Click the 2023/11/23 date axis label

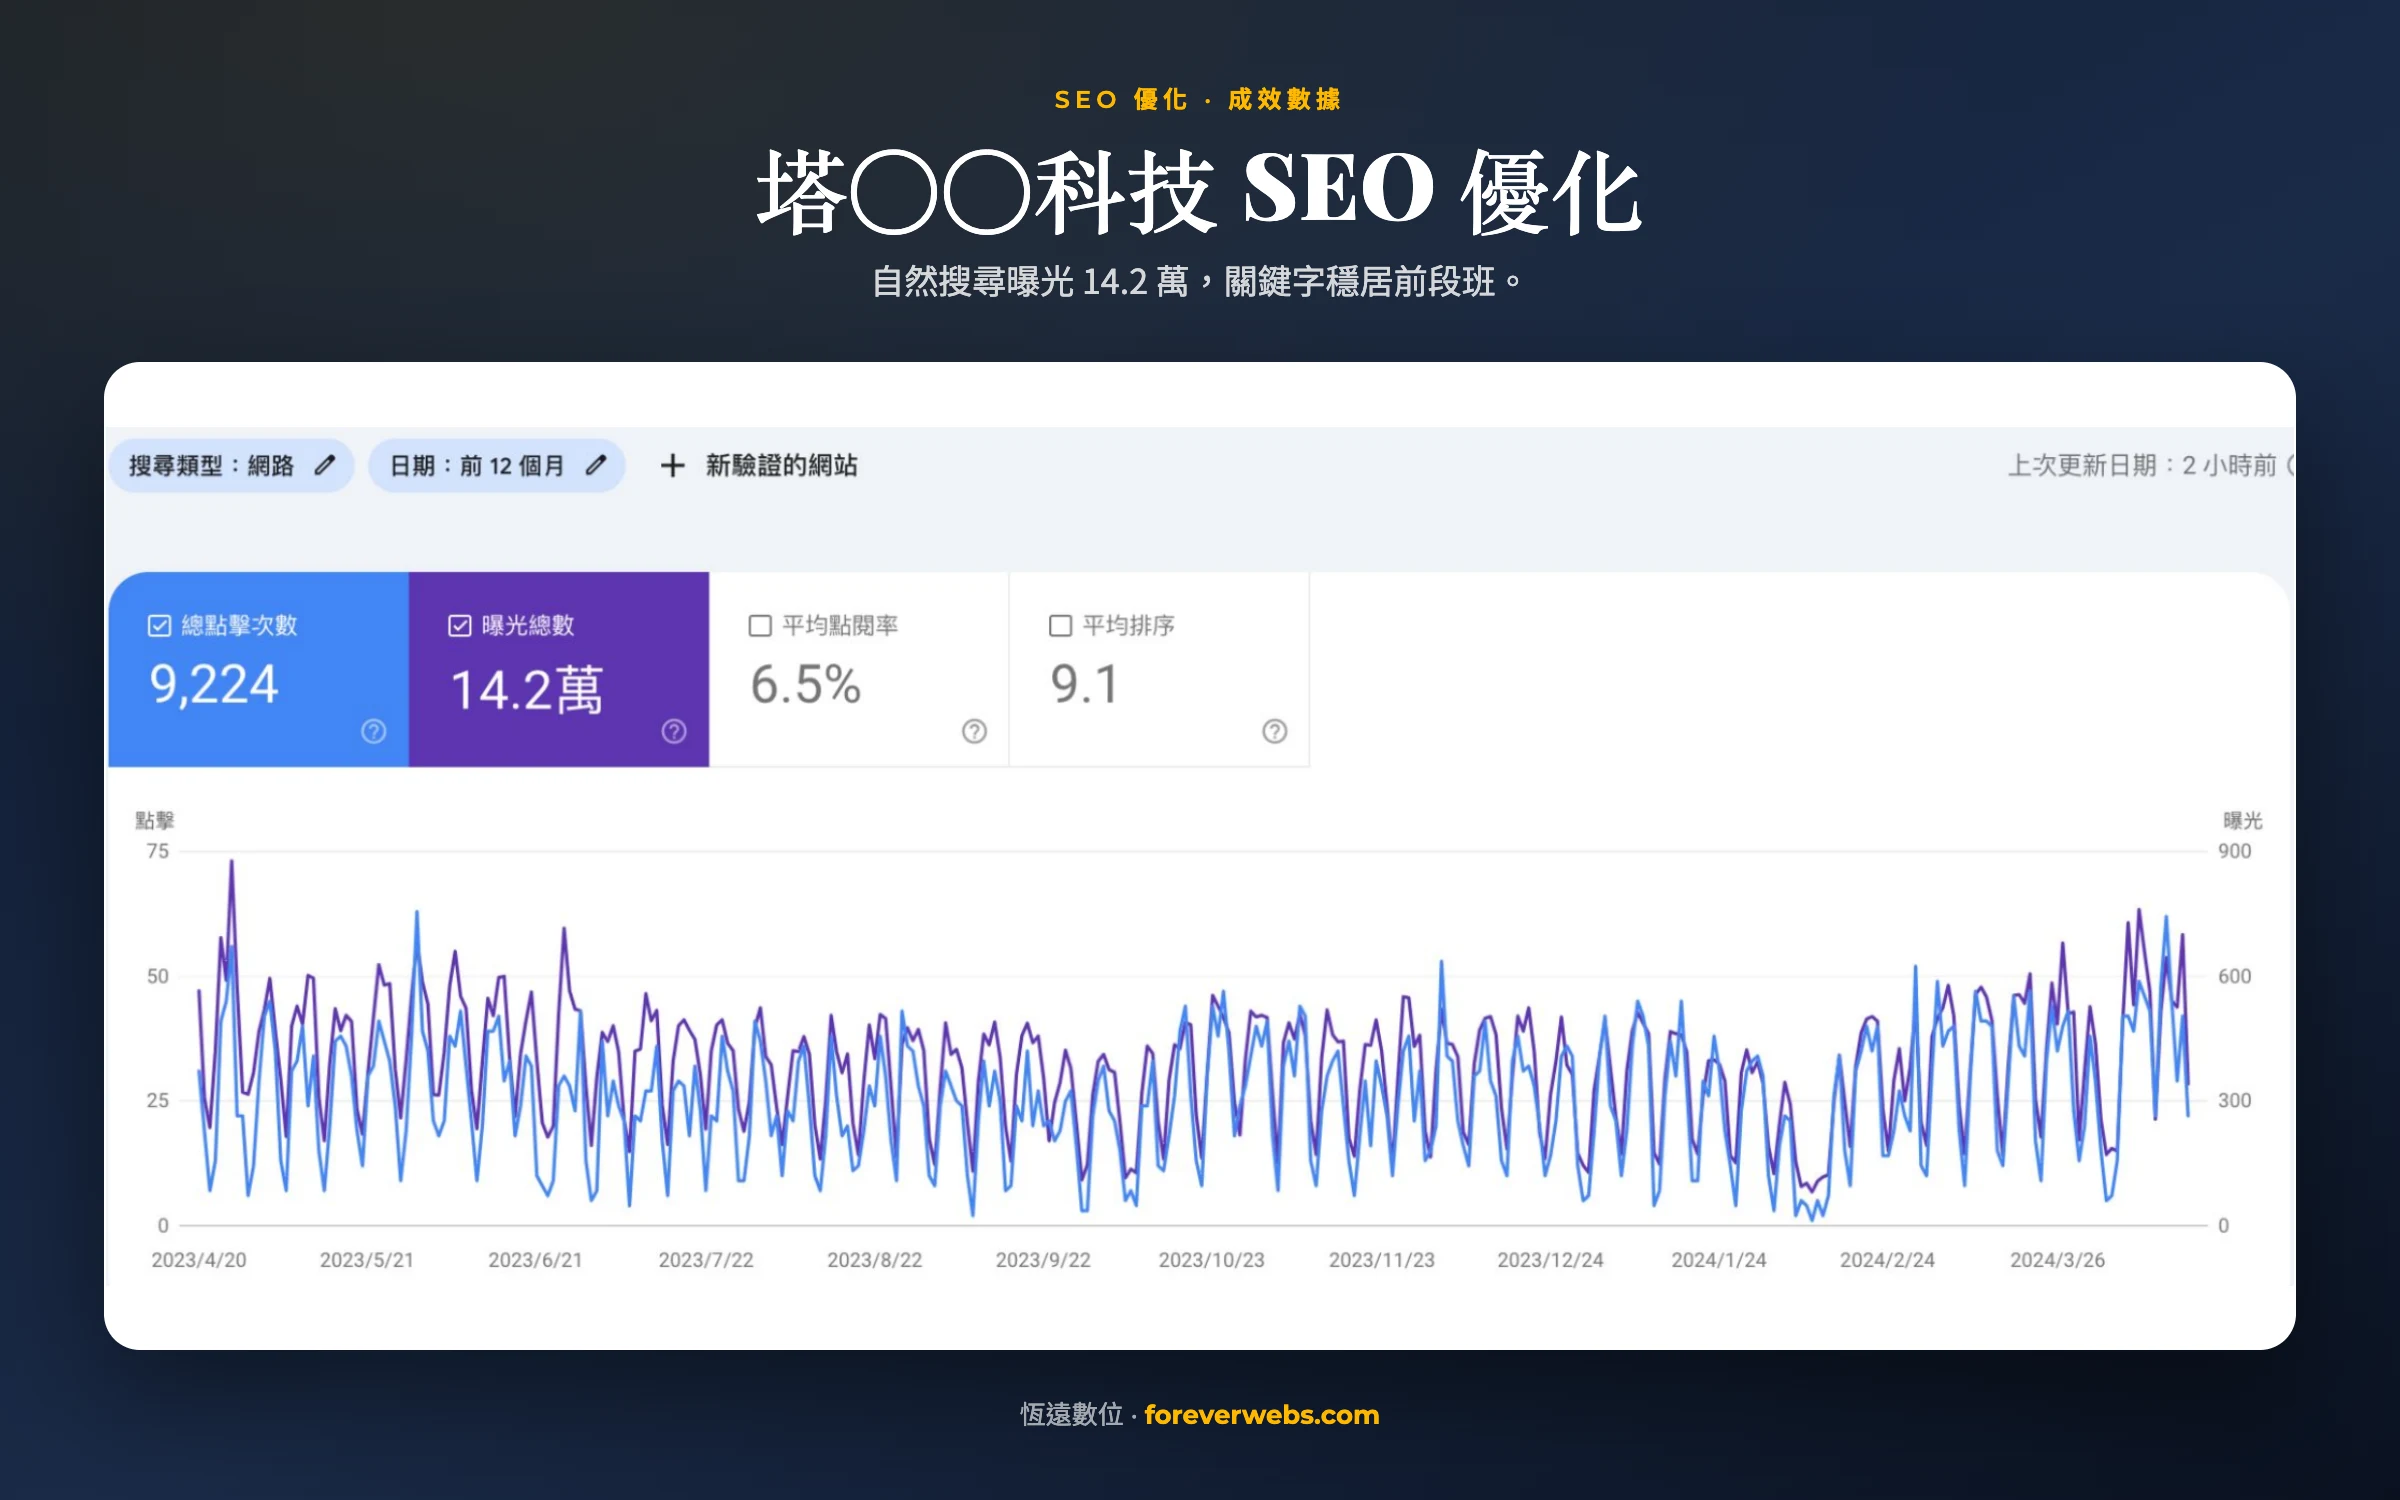point(1382,1260)
